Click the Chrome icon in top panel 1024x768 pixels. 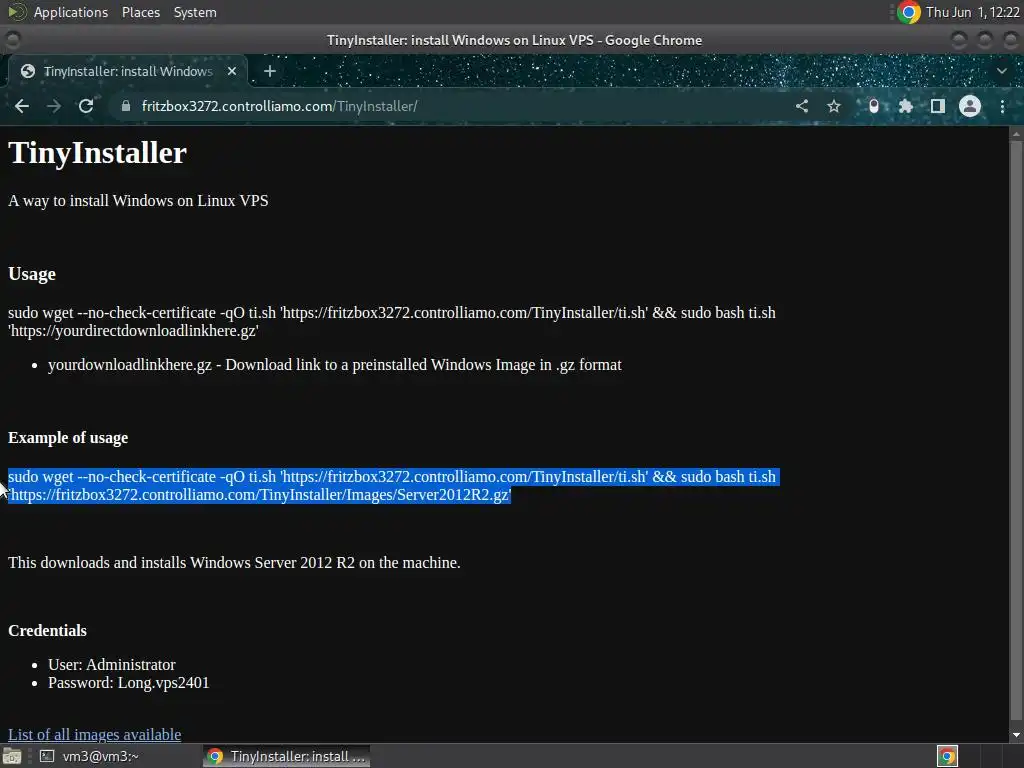908,12
